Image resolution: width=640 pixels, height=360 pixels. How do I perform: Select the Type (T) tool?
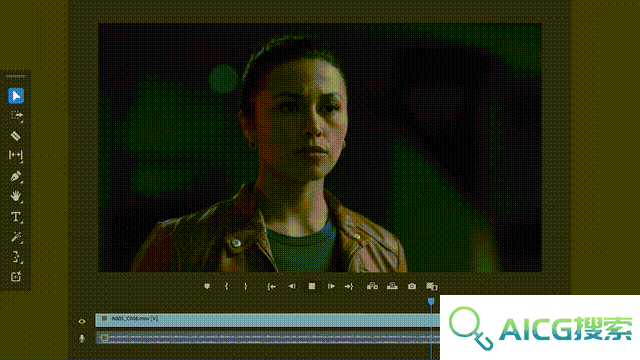(16, 216)
